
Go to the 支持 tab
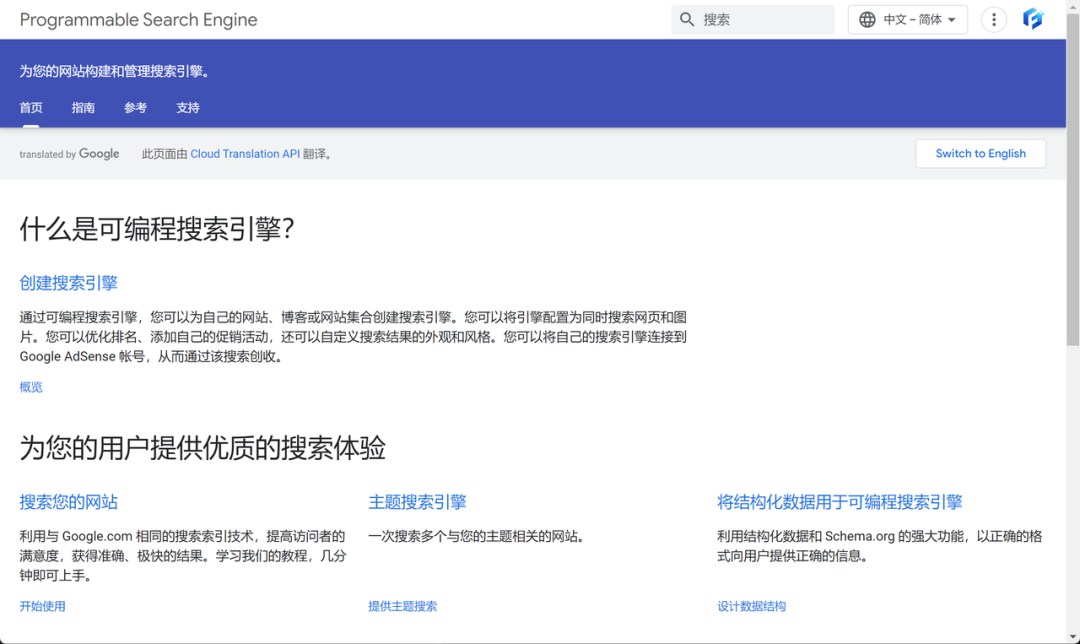click(188, 107)
